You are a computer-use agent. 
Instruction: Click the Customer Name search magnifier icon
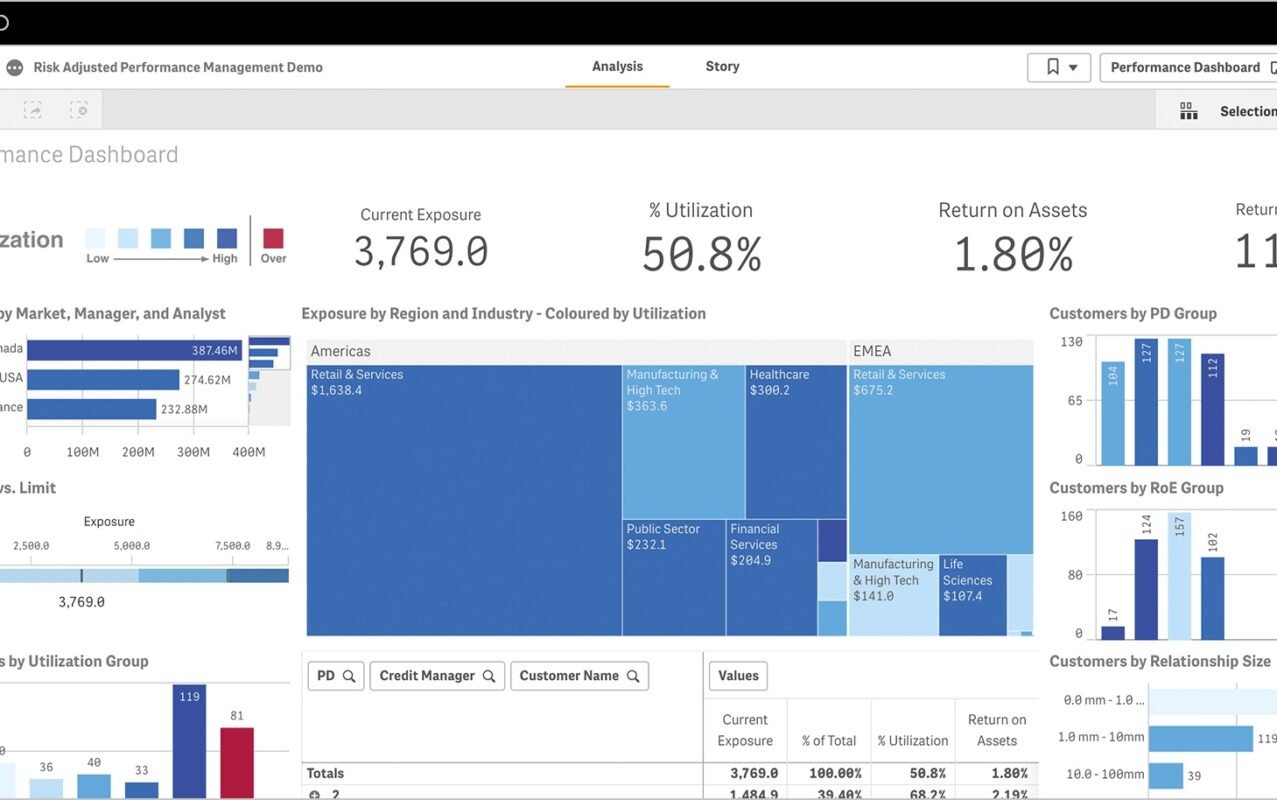633,676
